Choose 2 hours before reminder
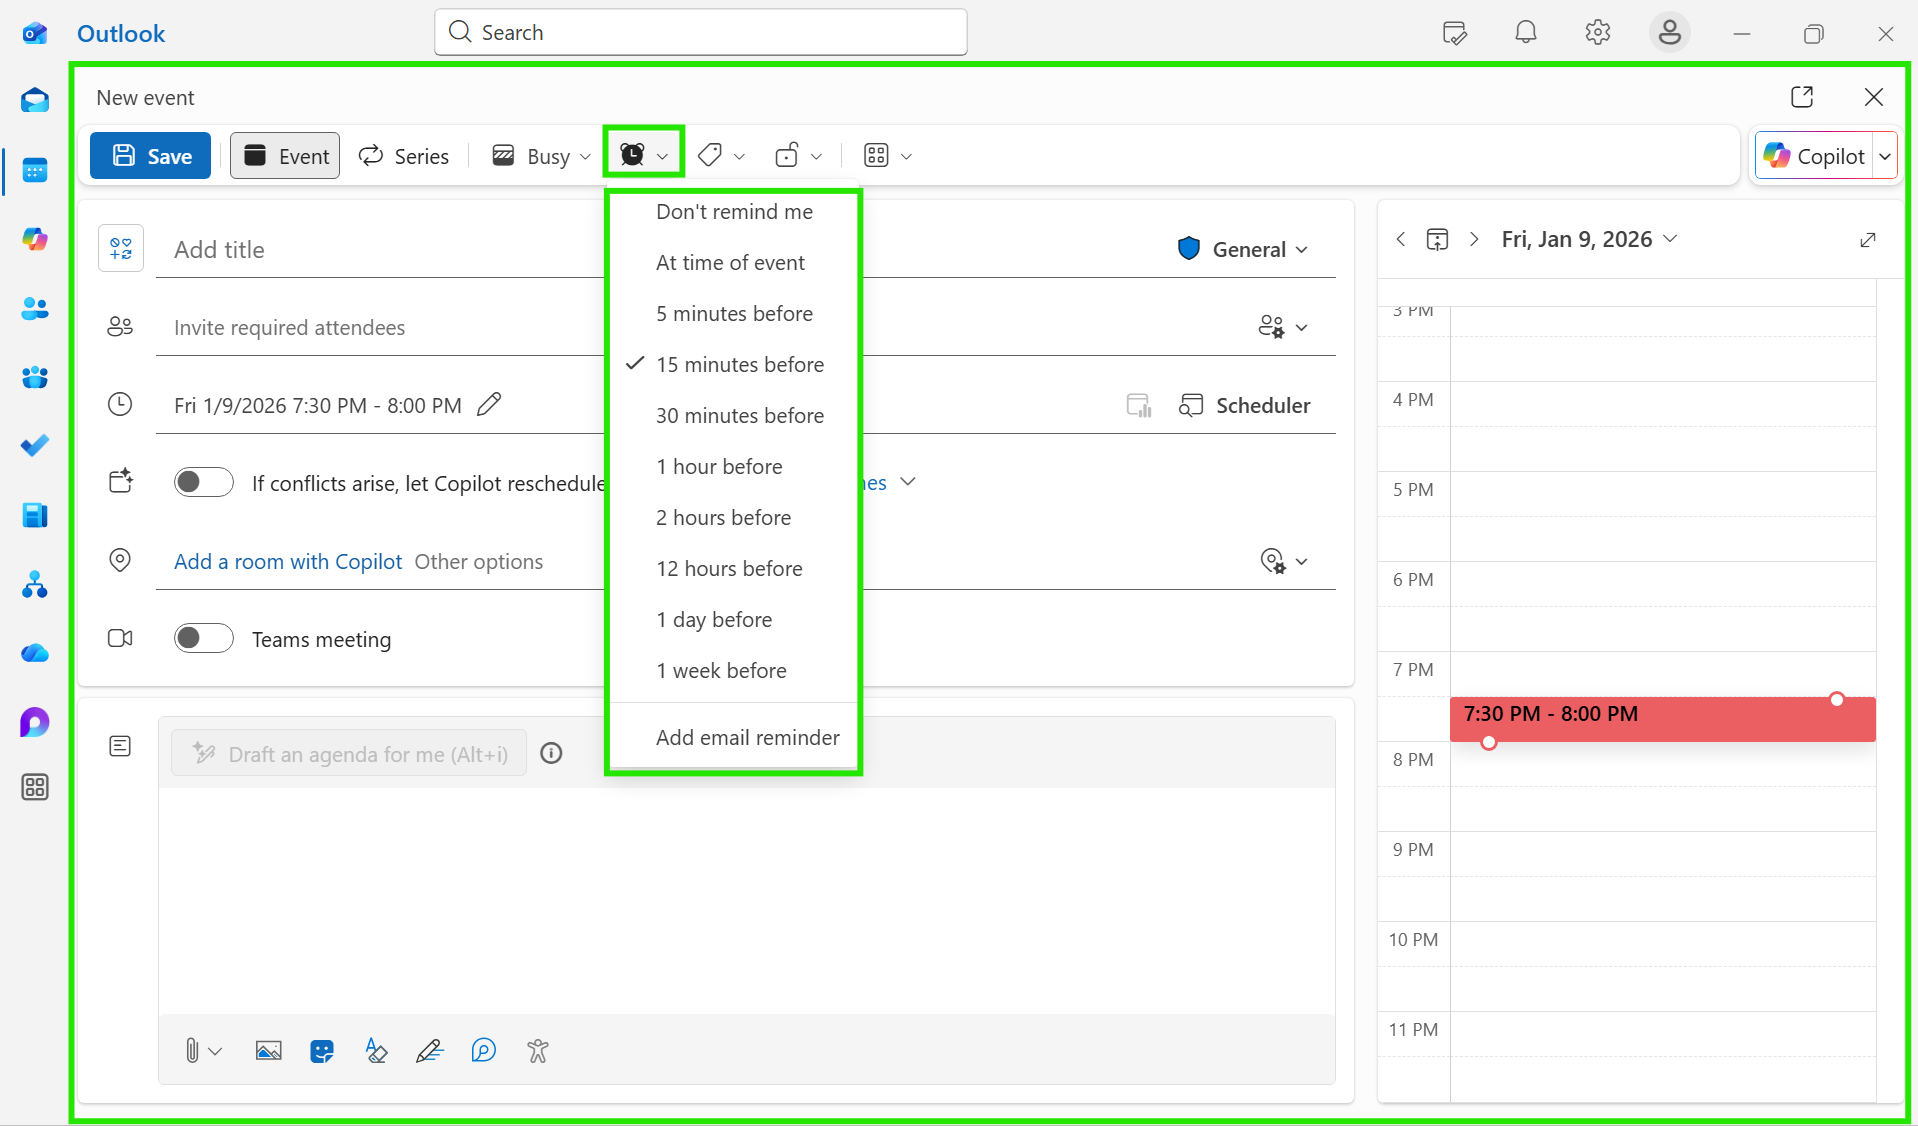 [x=733, y=517]
